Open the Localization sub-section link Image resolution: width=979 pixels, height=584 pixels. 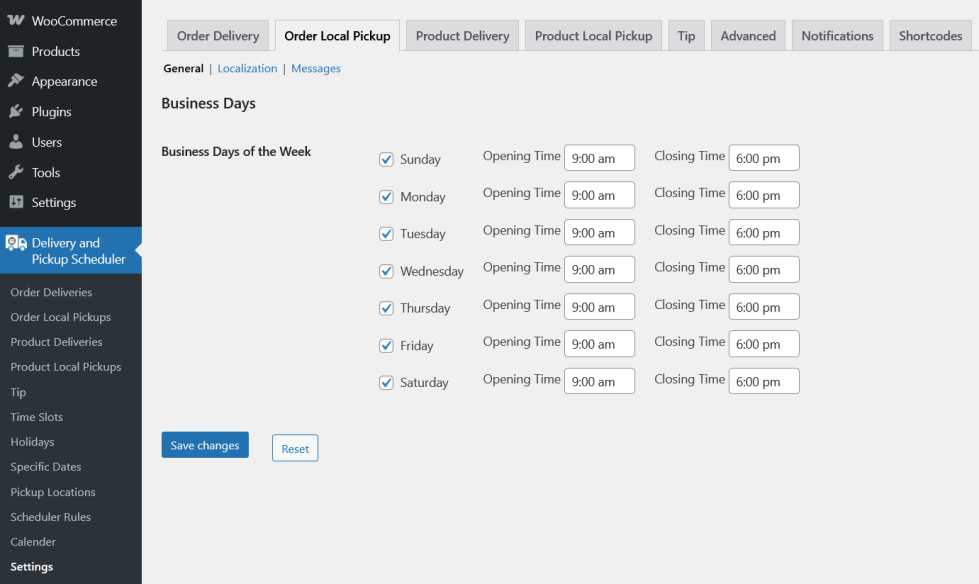247,69
